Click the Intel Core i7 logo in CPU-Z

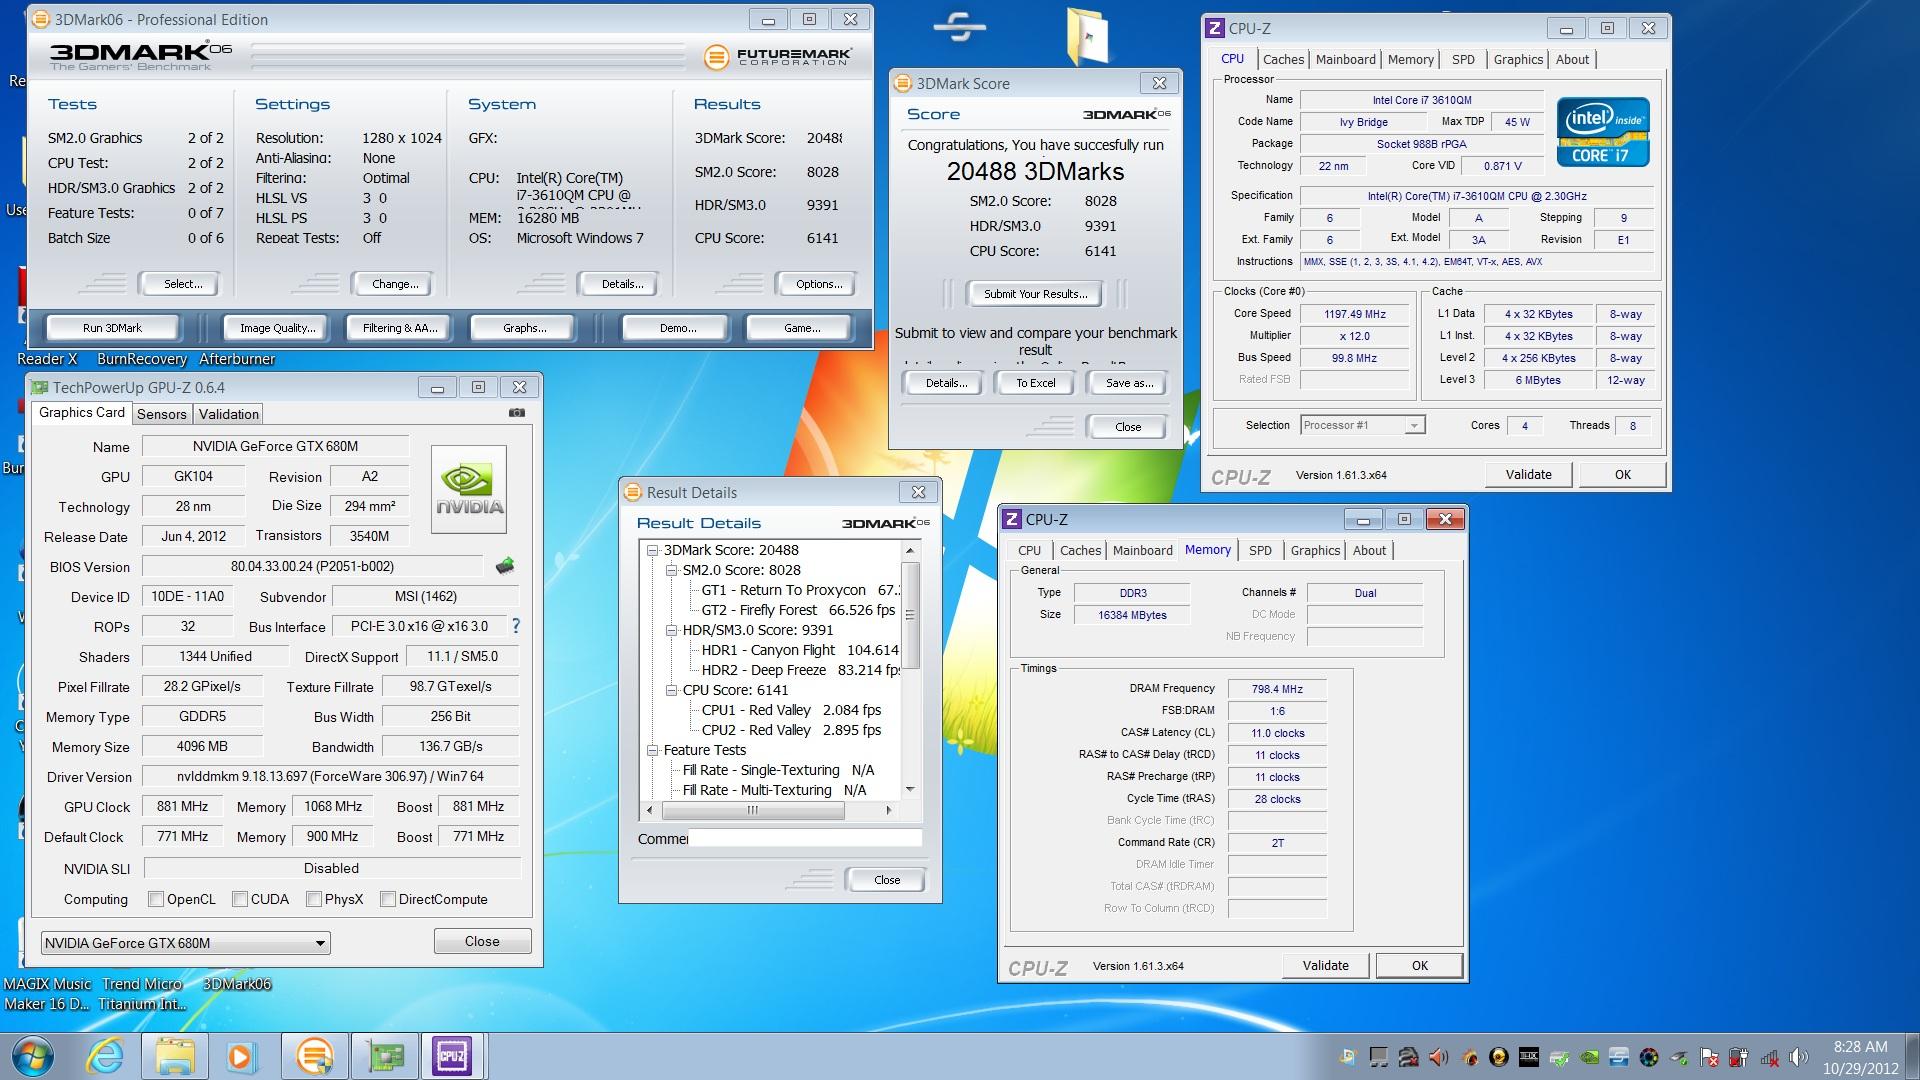tap(1602, 132)
